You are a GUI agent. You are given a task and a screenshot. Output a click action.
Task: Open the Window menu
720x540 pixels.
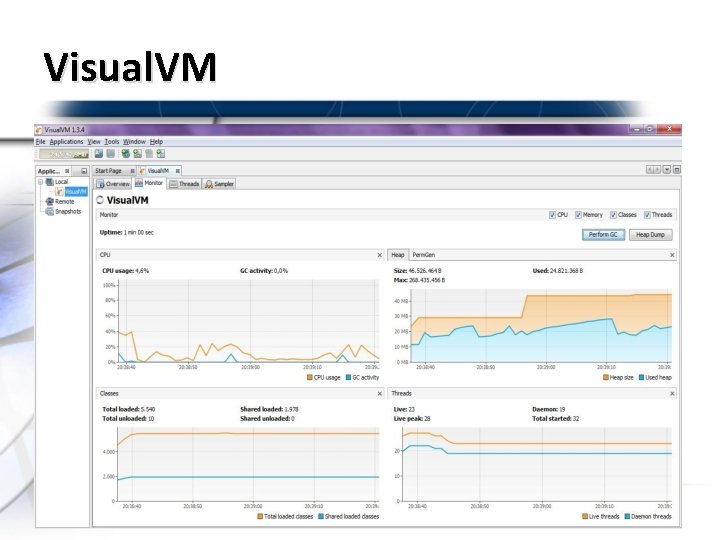pyautogui.click(x=134, y=141)
